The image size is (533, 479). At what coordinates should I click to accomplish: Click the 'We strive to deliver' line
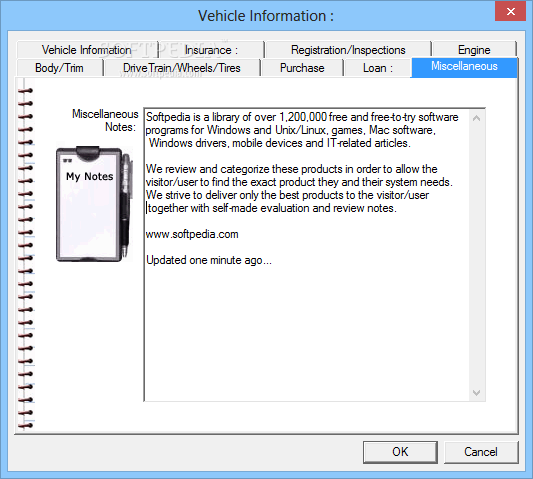[287, 195]
